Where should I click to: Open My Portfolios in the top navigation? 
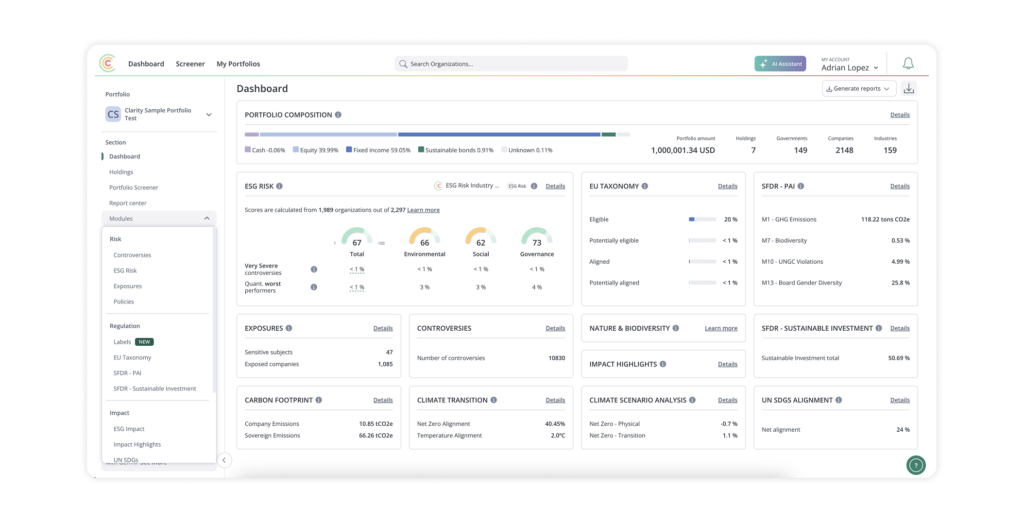pos(238,64)
